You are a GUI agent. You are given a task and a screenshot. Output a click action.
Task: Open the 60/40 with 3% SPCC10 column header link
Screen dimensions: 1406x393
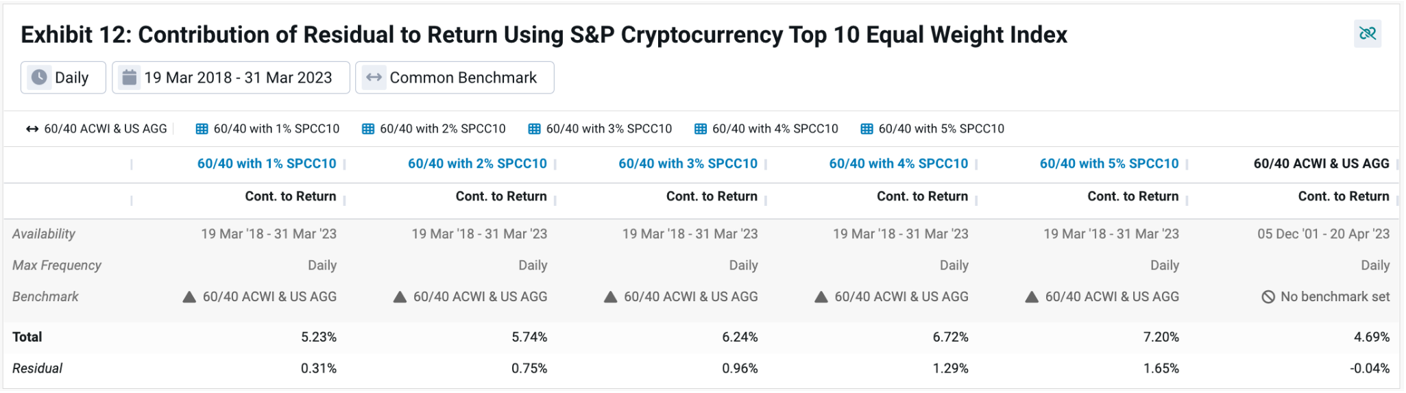pyautogui.click(x=688, y=163)
